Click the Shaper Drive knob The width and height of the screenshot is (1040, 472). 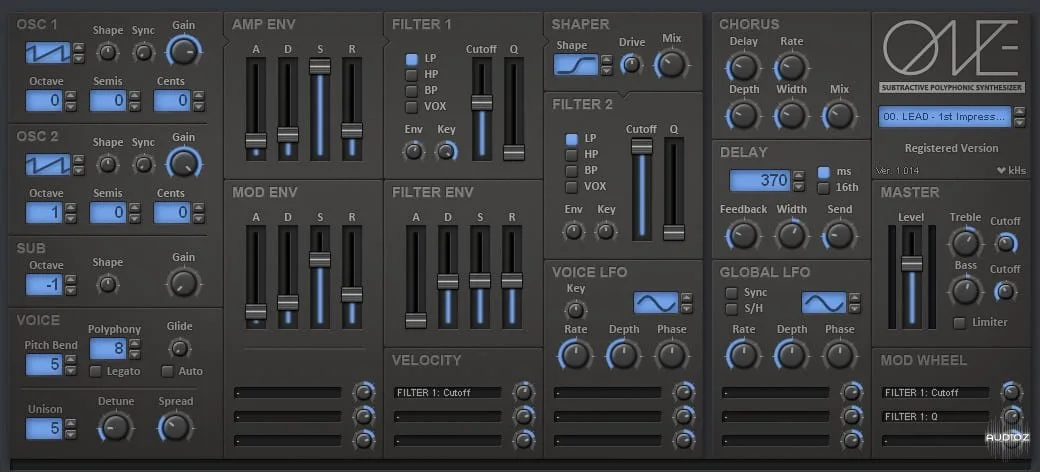tap(631, 64)
